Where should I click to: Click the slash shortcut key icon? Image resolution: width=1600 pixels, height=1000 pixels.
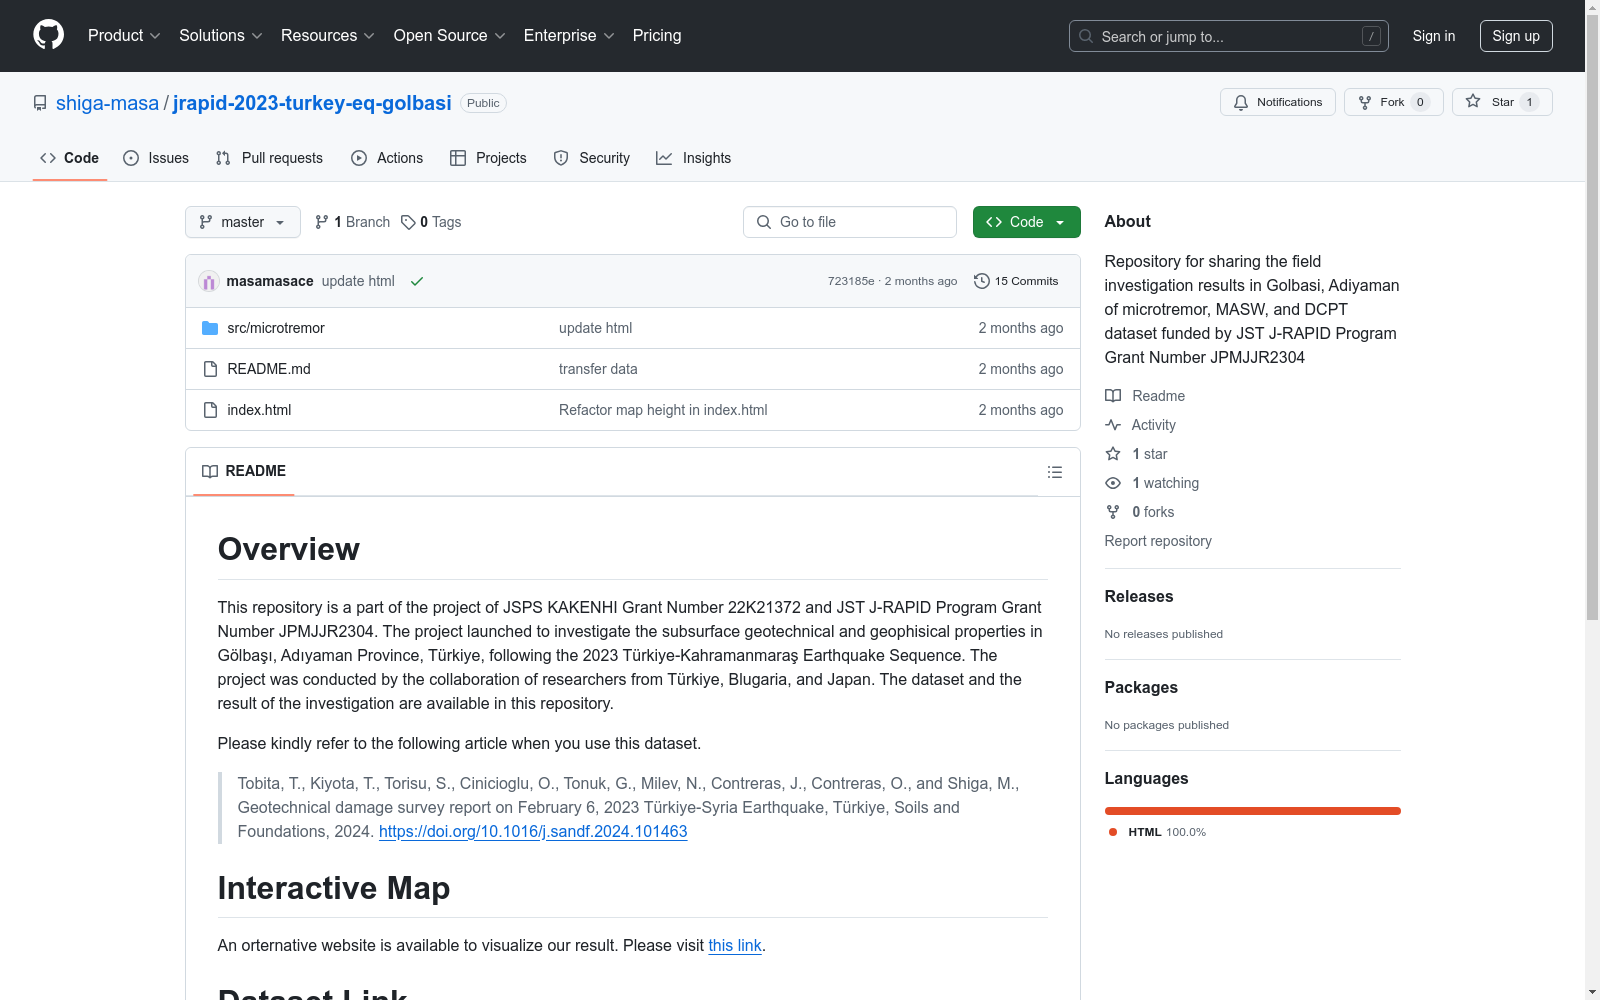coord(1371,36)
